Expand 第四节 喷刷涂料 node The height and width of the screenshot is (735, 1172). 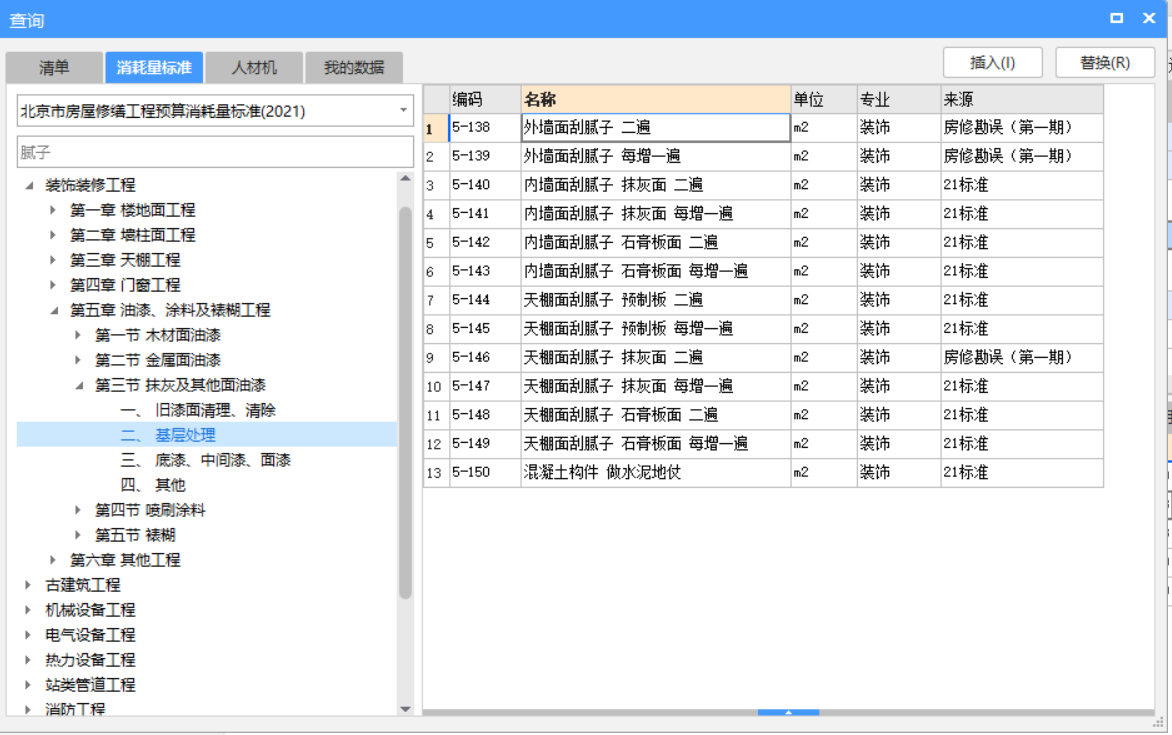pyautogui.click(x=78, y=510)
